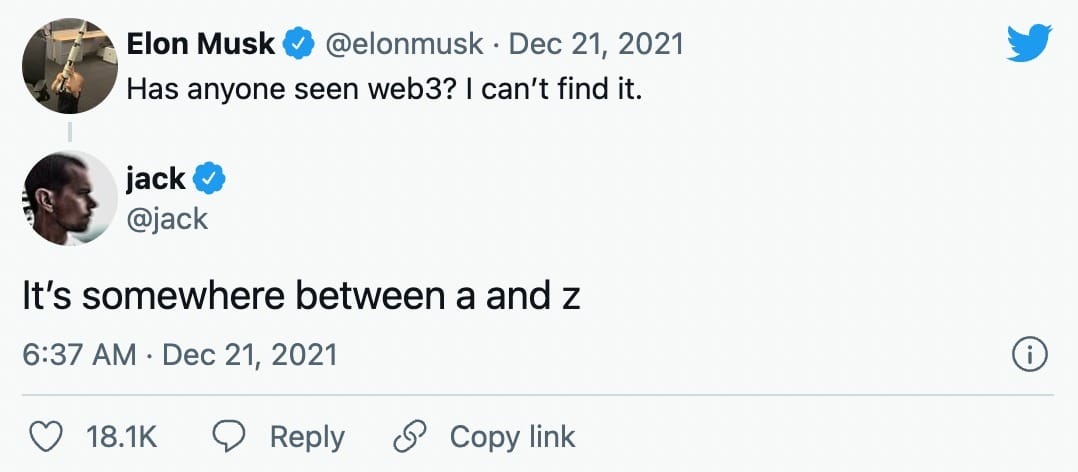Click the Reply text label
The height and width of the screenshot is (472, 1078).
click(x=307, y=437)
